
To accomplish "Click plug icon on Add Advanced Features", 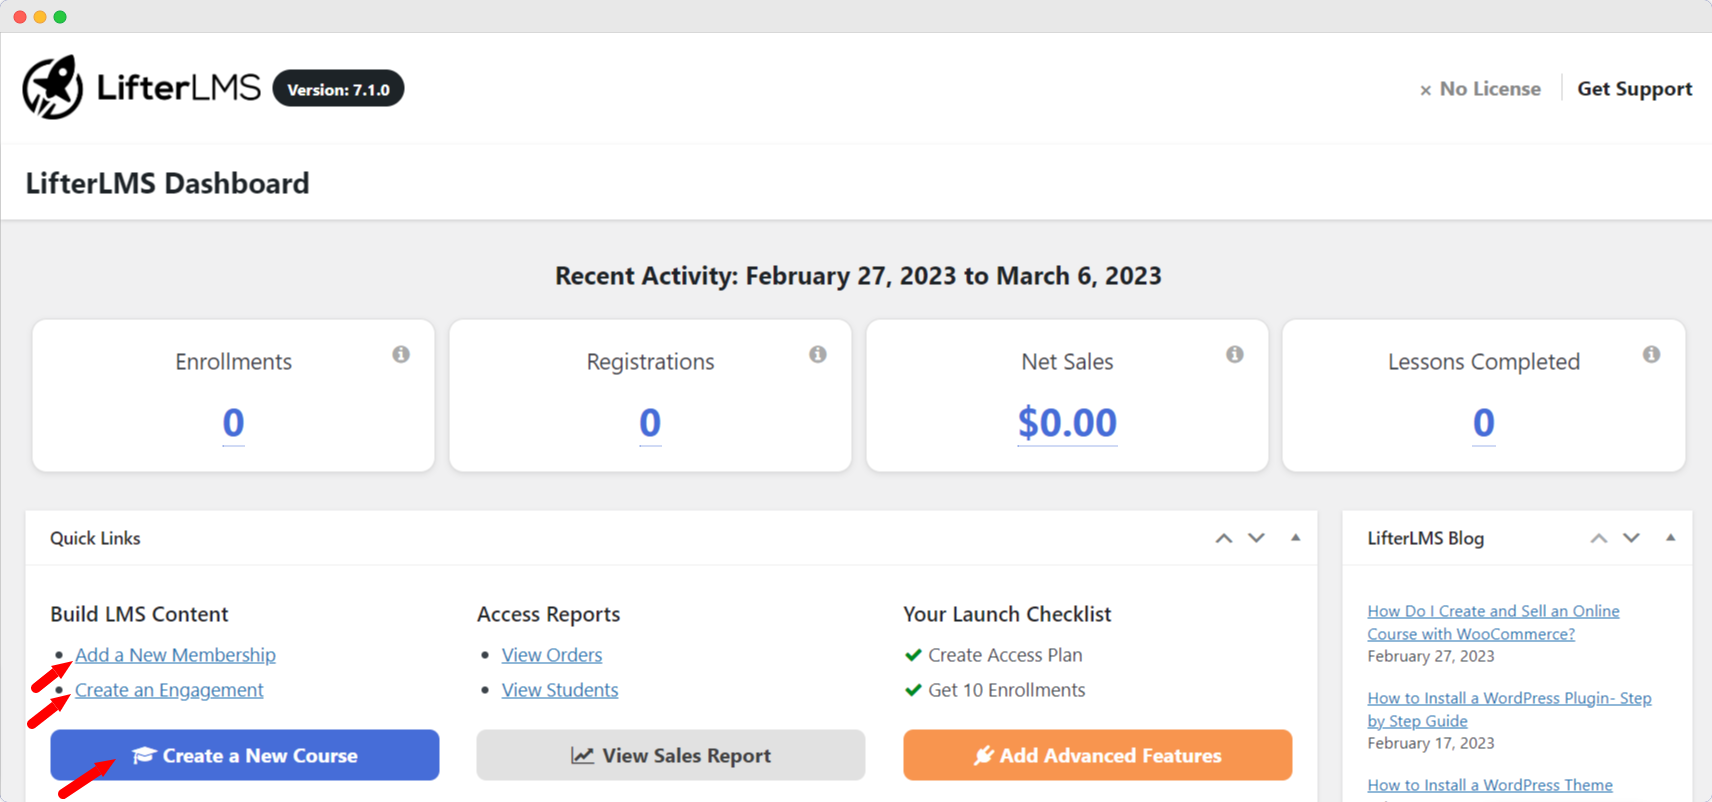I will (x=983, y=755).
